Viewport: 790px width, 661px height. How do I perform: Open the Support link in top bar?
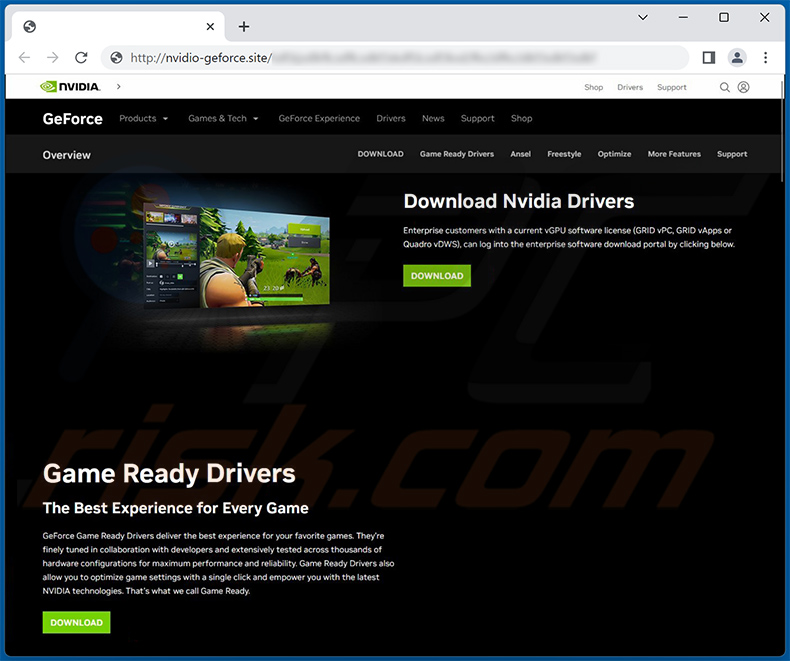pos(672,87)
